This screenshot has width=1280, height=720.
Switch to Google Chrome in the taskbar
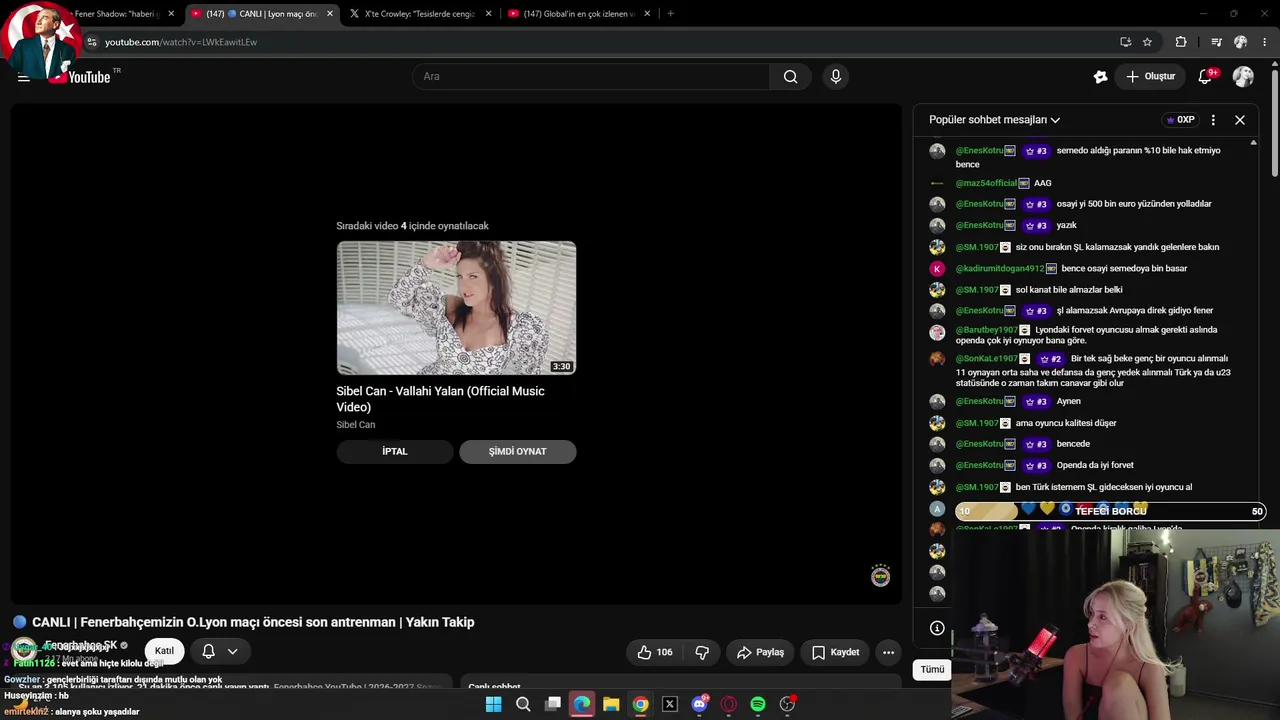[x=640, y=704]
